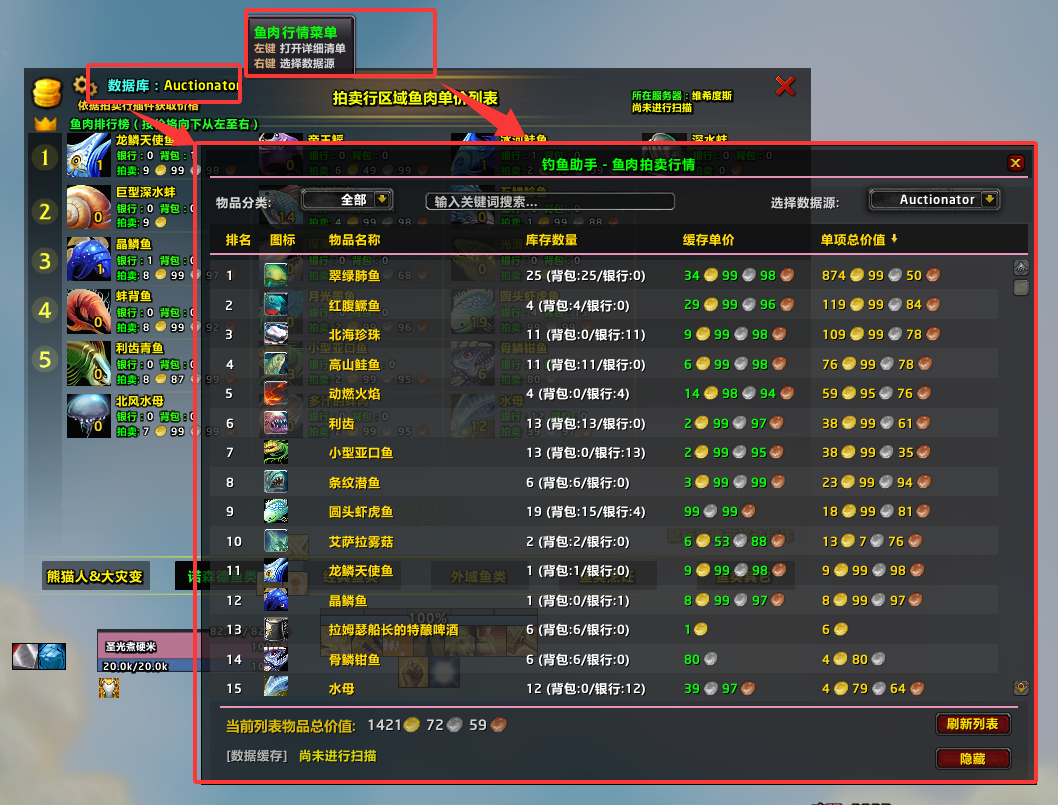Image resolution: width=1058 pixels, height=805 pixels.
Task: Click the 北风水母 jellyfish icon in leaderboard
Action: coord(88,416)
